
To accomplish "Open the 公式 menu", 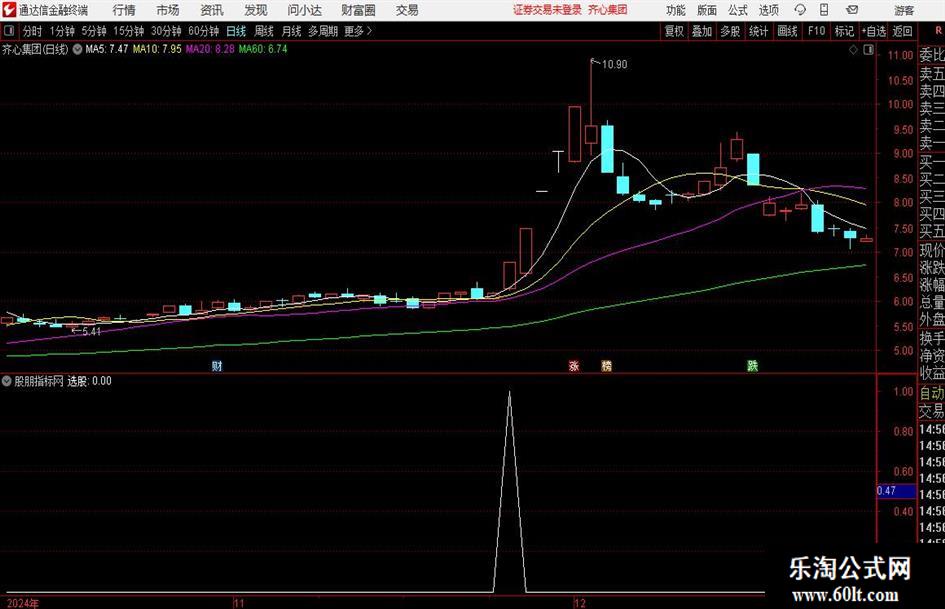I will (x=738, y=10).
